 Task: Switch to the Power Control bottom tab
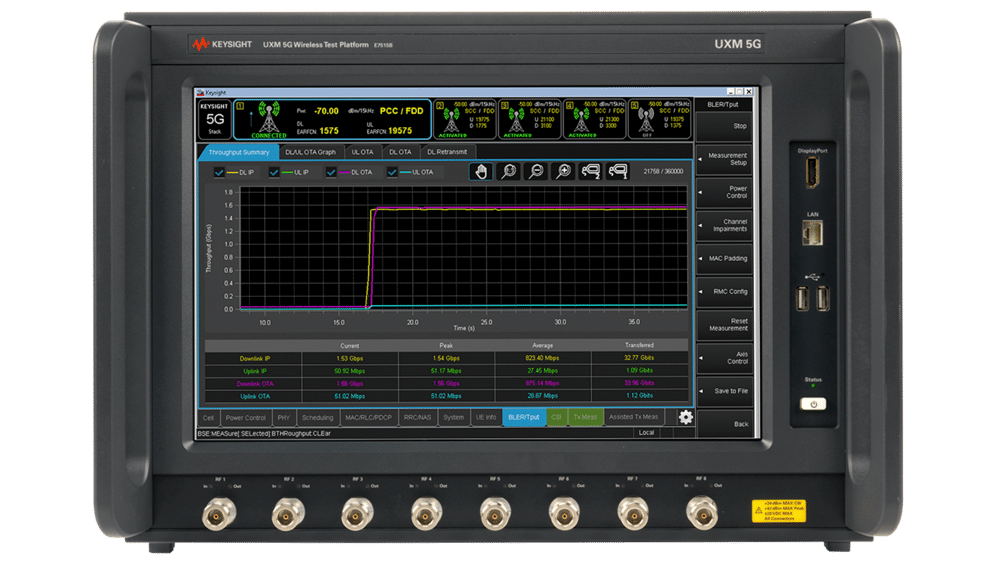click(x=246, y=418)
